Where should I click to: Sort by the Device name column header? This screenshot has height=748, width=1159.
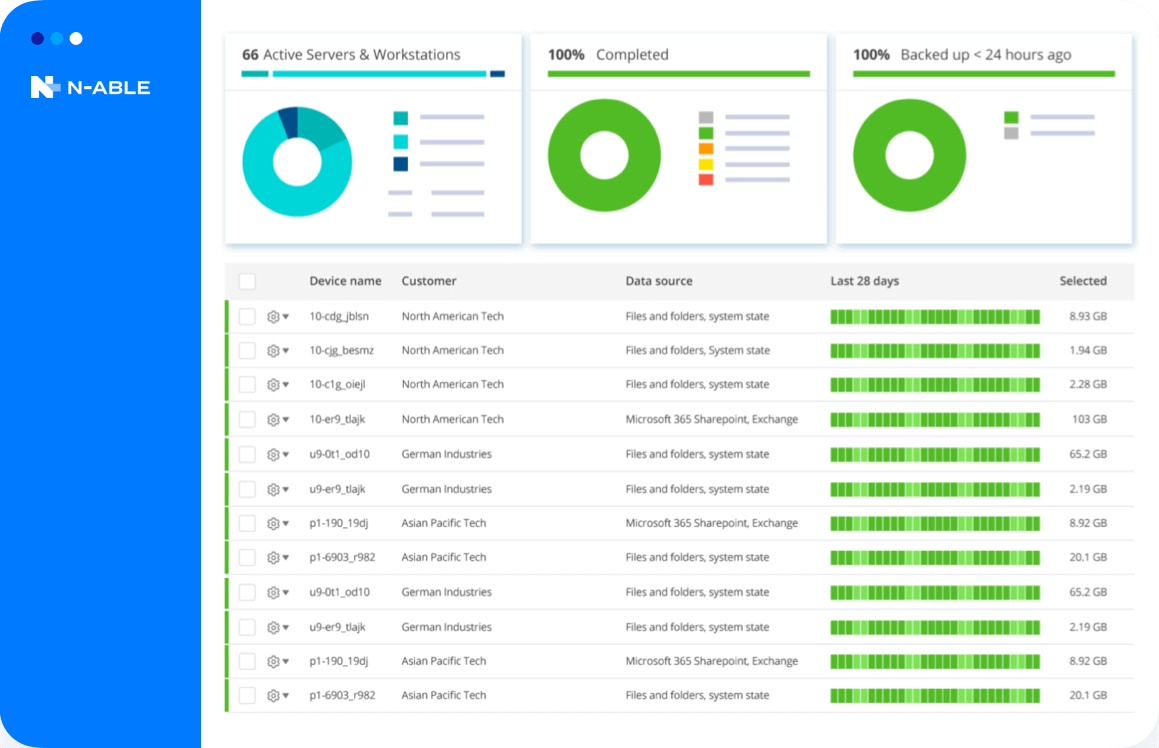tap(345, 281)
